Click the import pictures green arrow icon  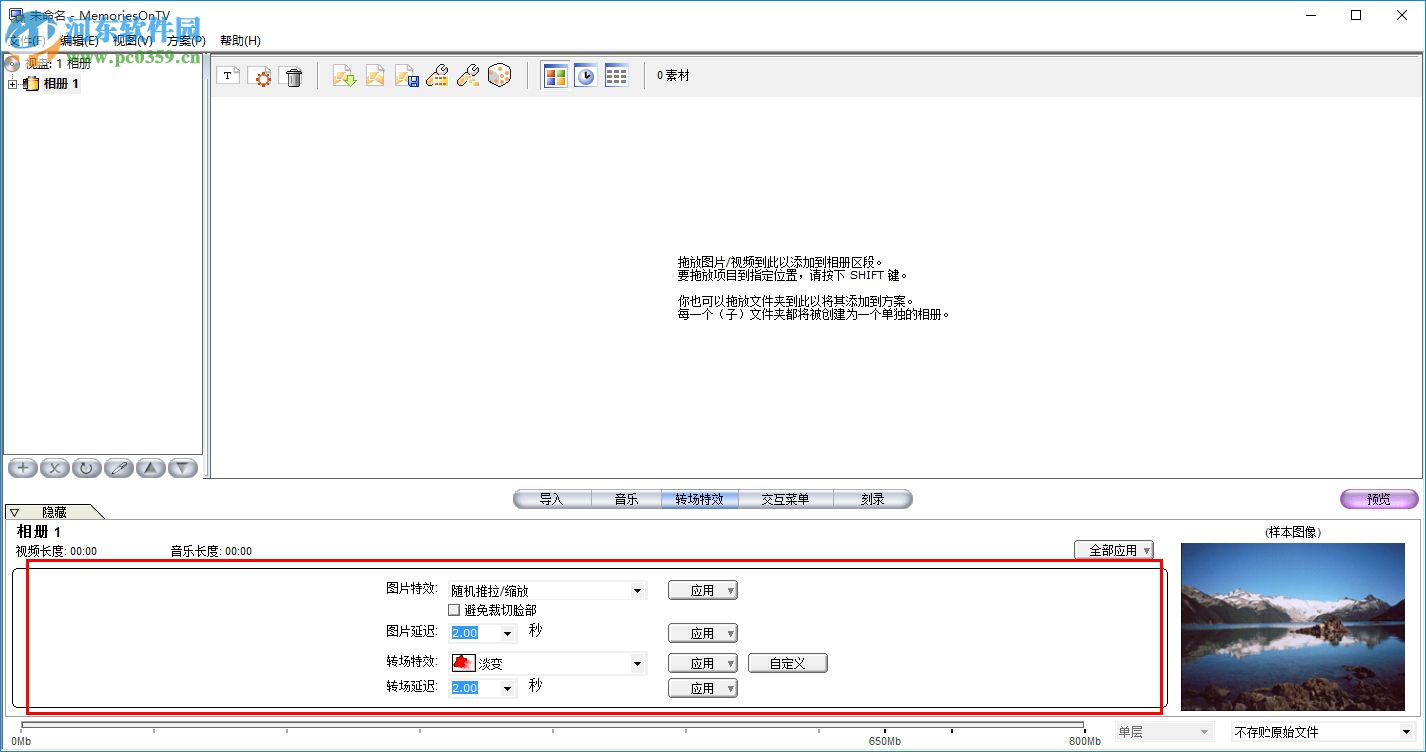[344, 76]
